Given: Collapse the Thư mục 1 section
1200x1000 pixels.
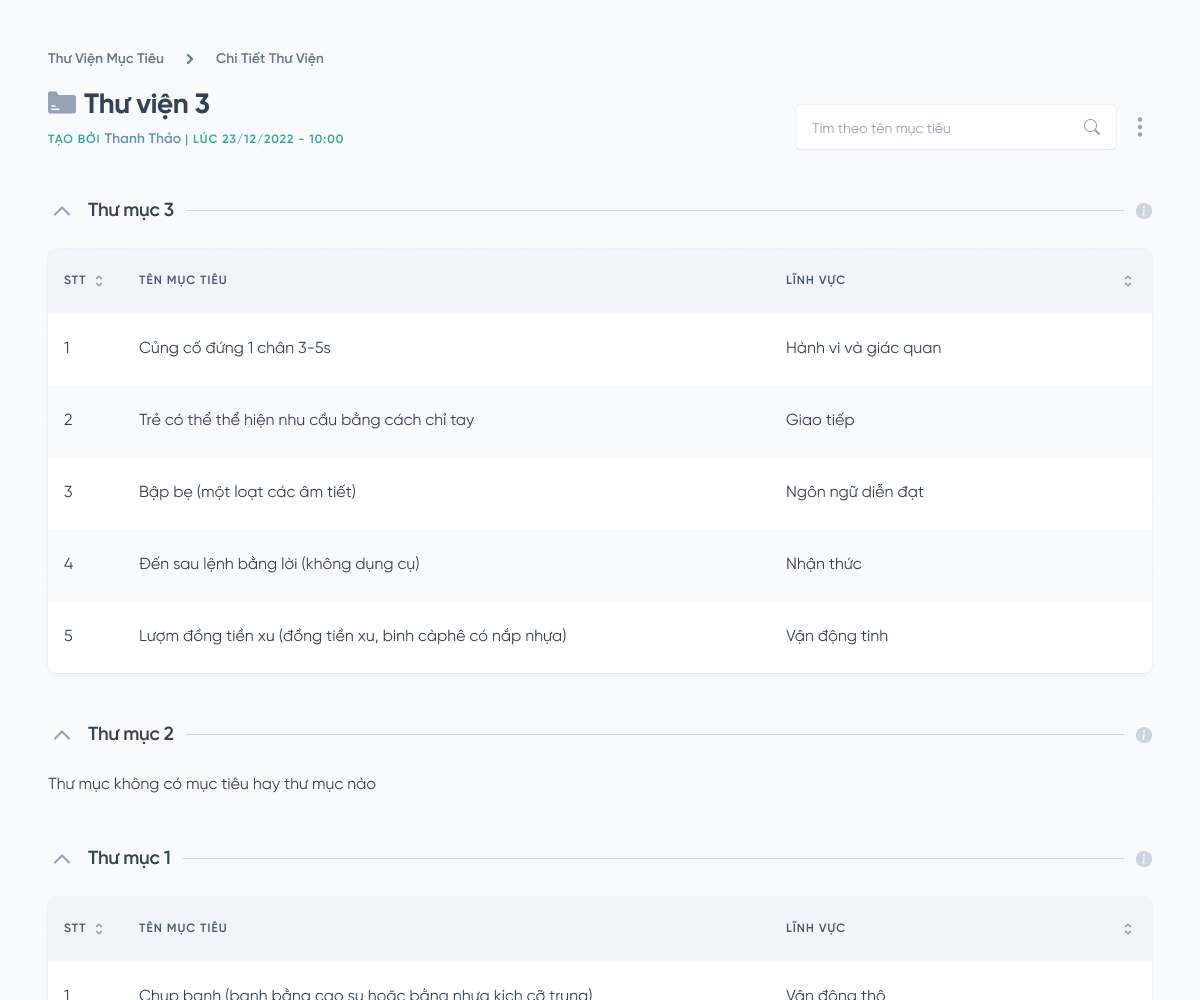Looking at the screenshot, I should pyautogui.click(x=62, y=859).
